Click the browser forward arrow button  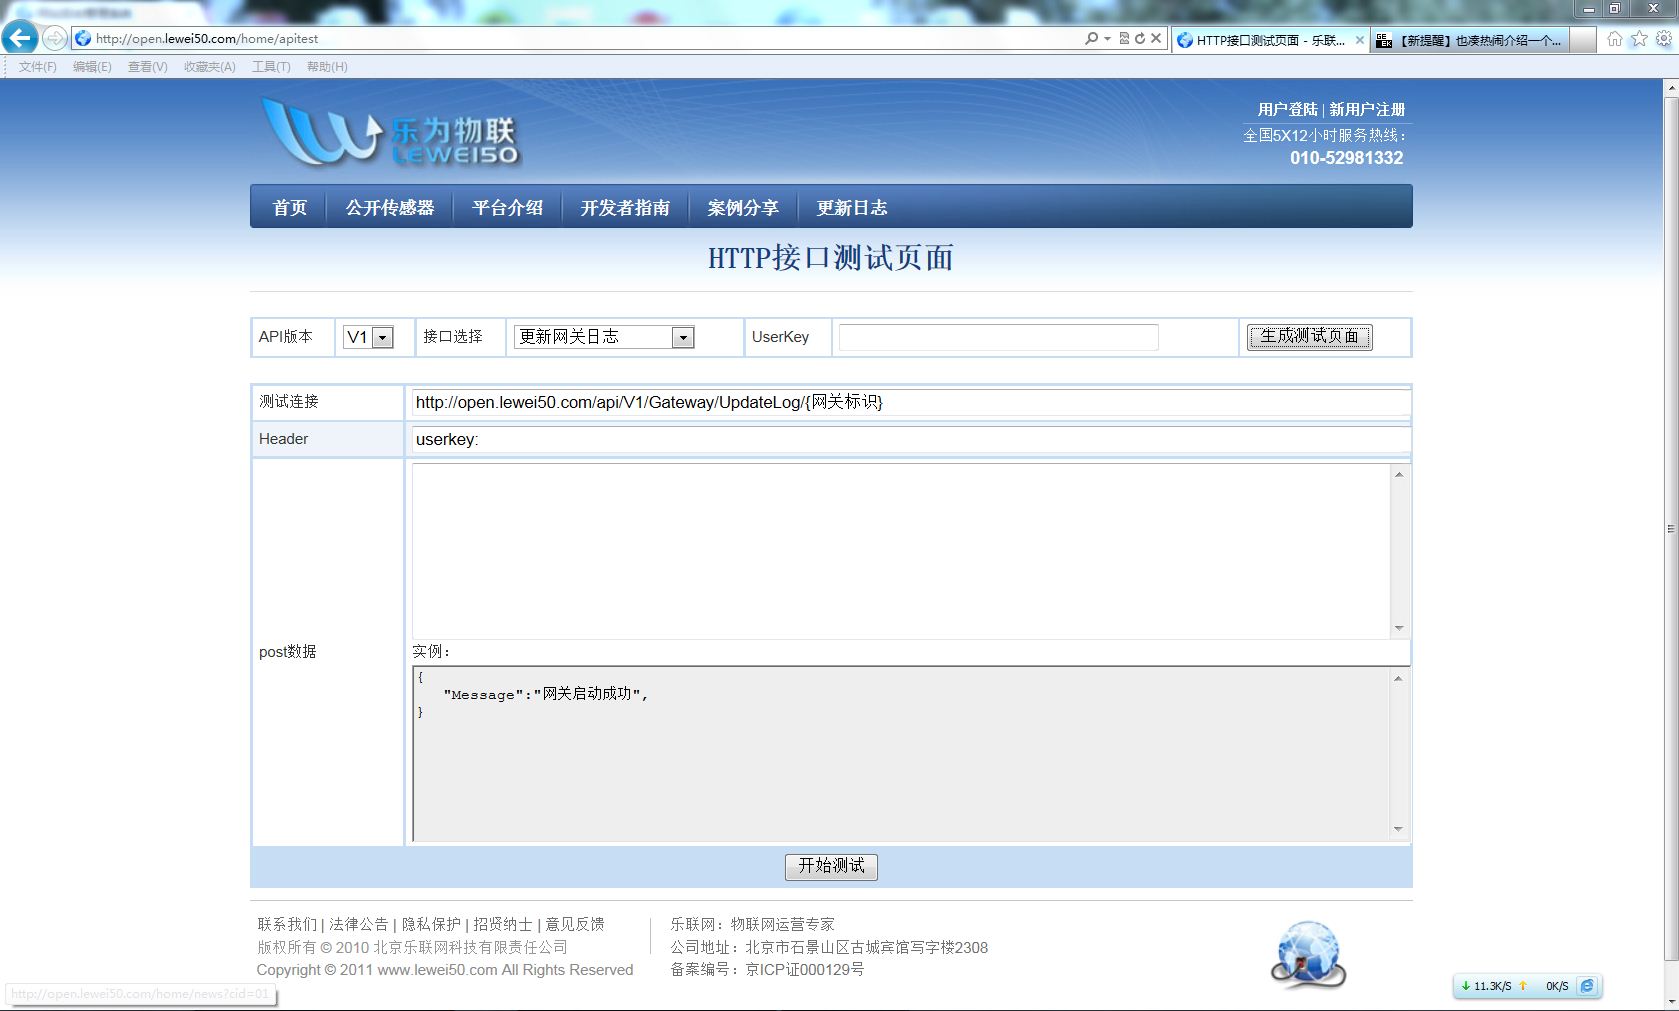pyautogui.click(x=55, y=38)
